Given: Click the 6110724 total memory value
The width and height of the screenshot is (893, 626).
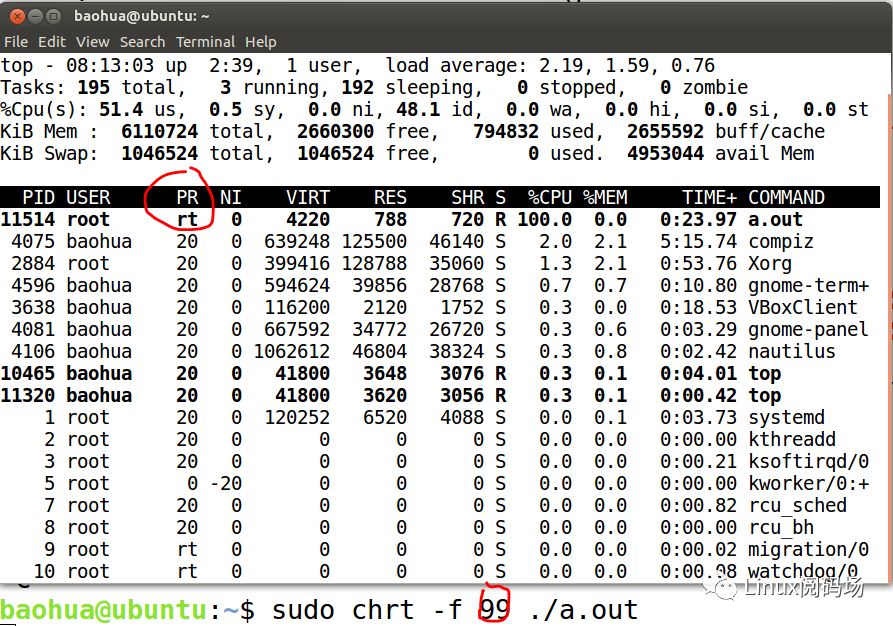Looking at the screenshot, I should [159, 132].
